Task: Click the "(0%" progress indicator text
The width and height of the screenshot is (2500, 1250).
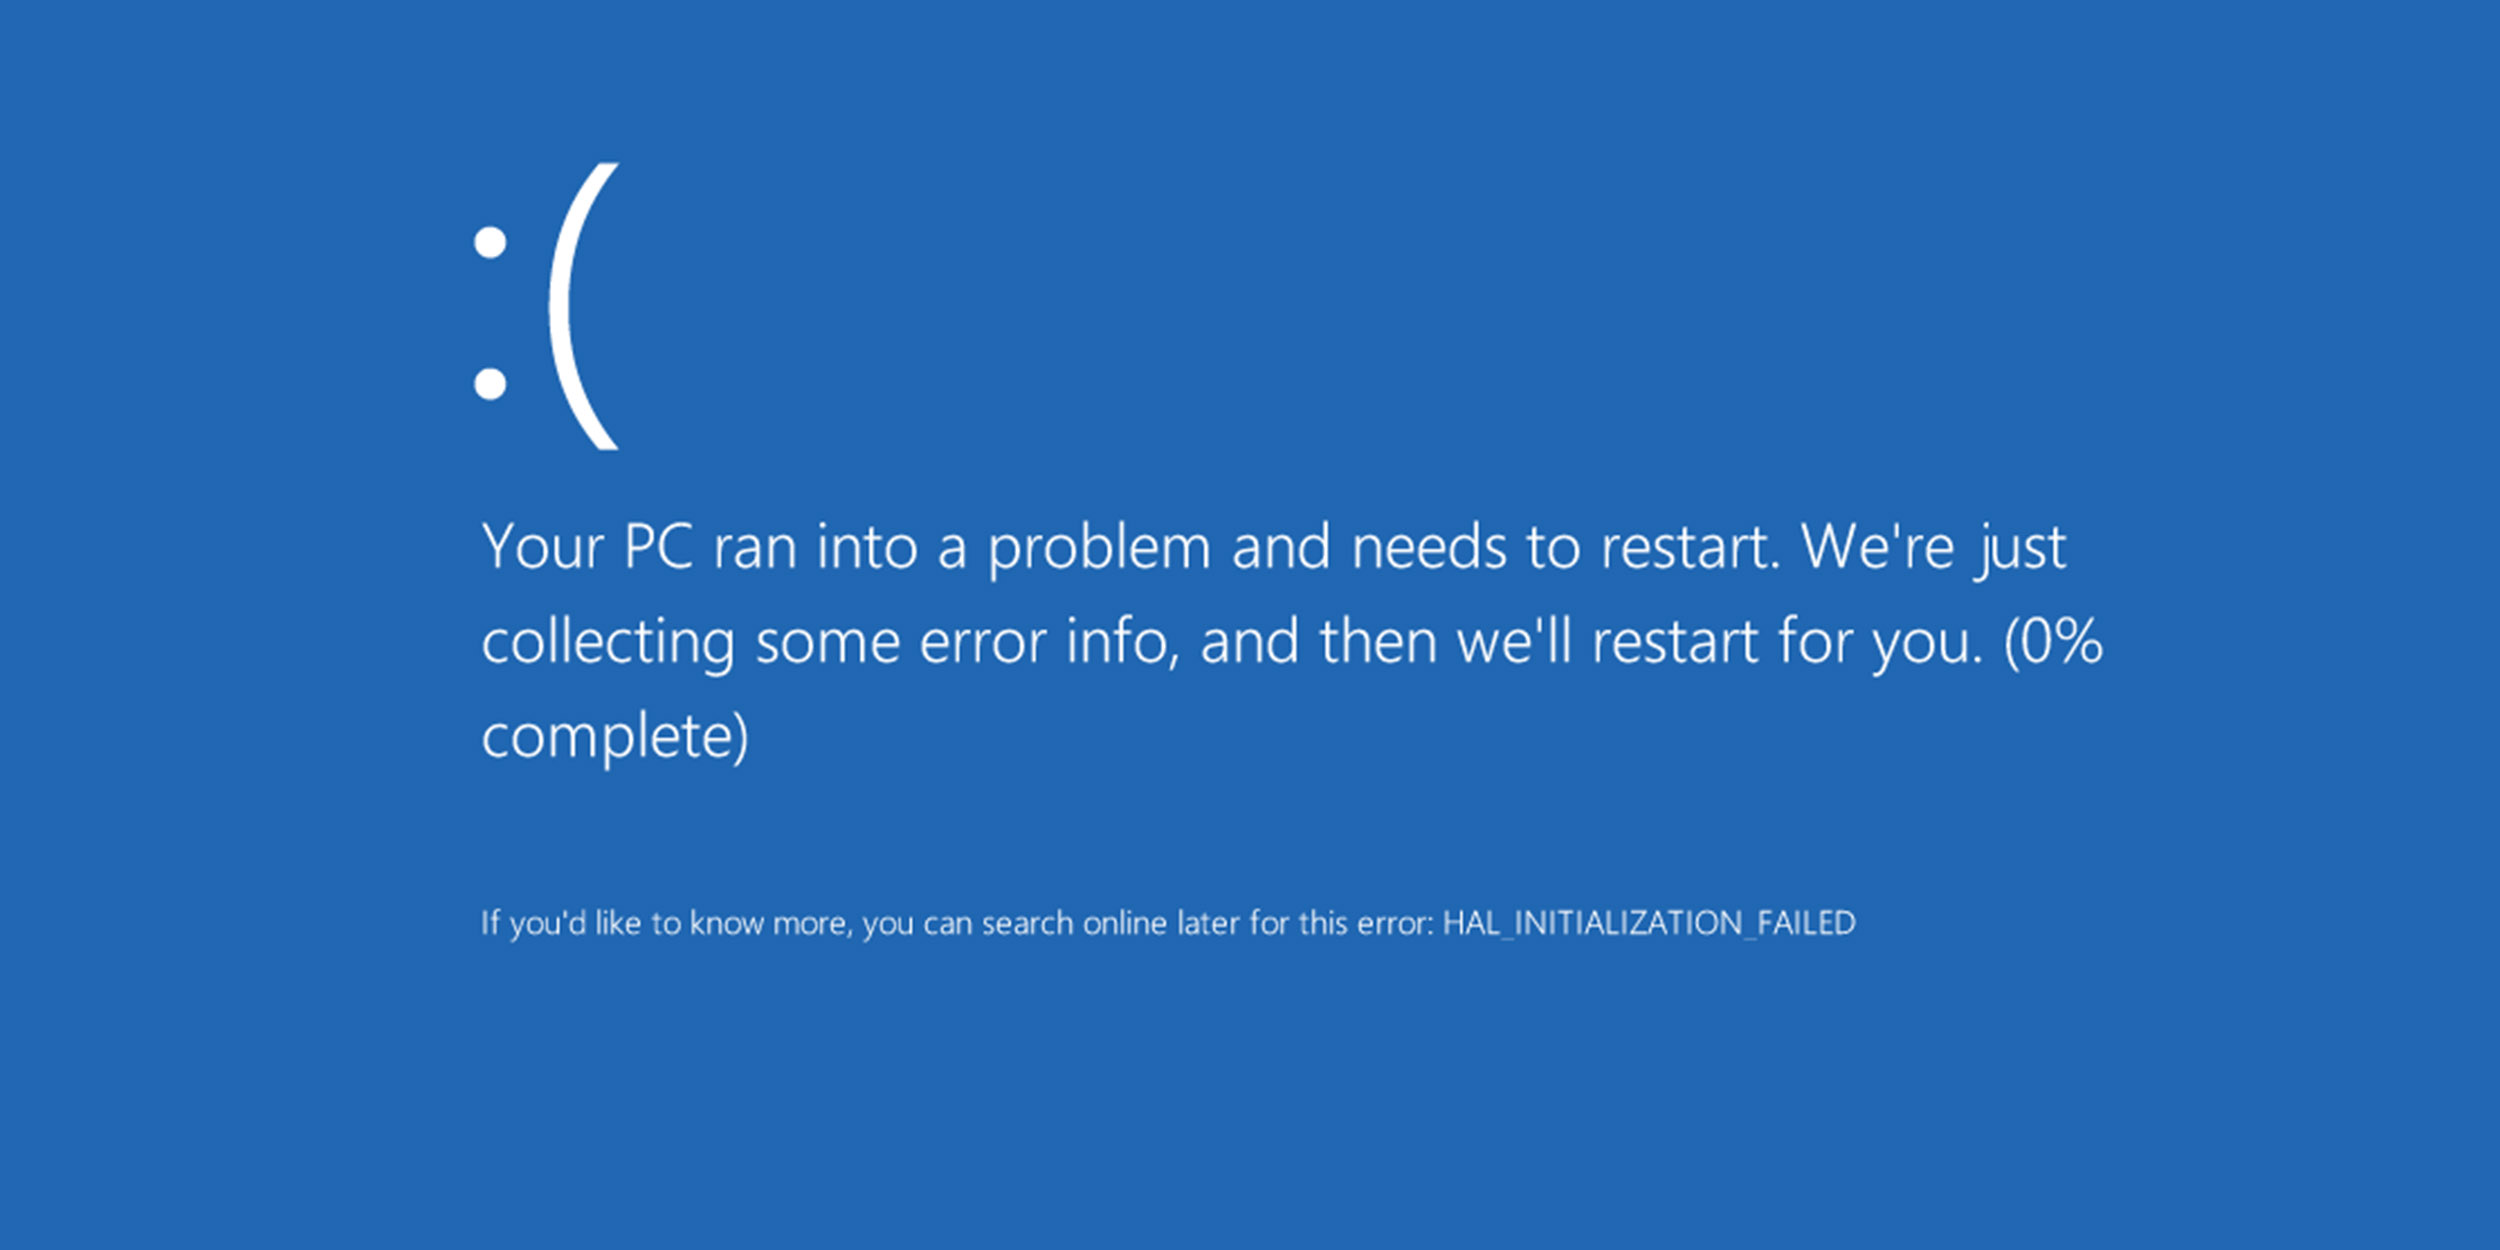Action: tap(2053, 641)
